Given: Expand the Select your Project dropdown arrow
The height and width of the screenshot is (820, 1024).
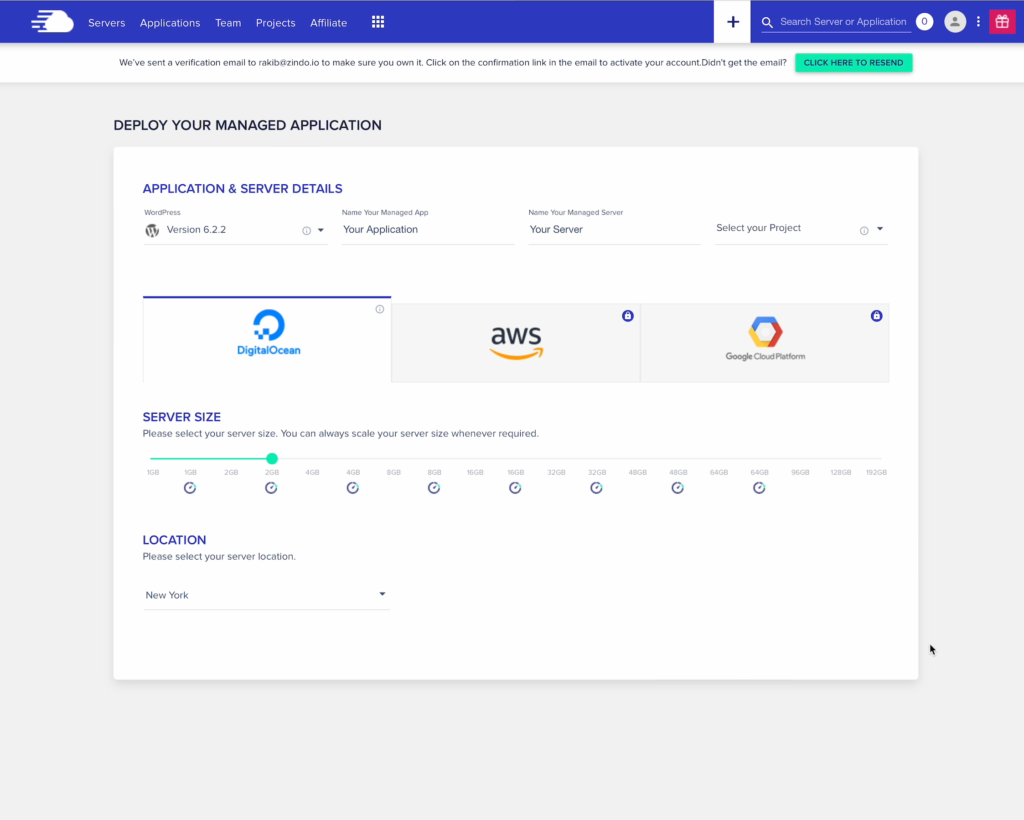Looking at the screenshot, I should [x=880, y=229].
